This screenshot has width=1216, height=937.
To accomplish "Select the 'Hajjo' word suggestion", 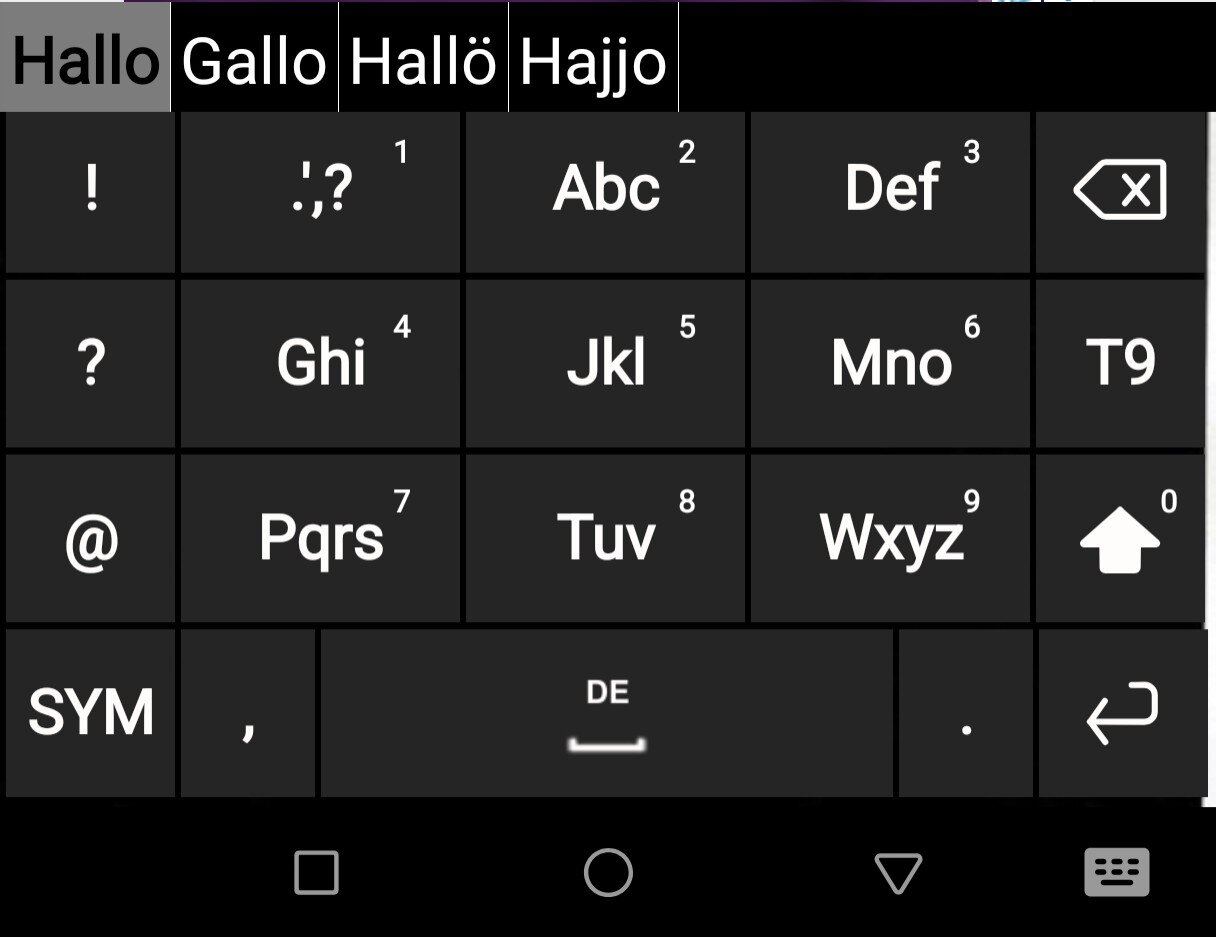I will coord(593,60).
